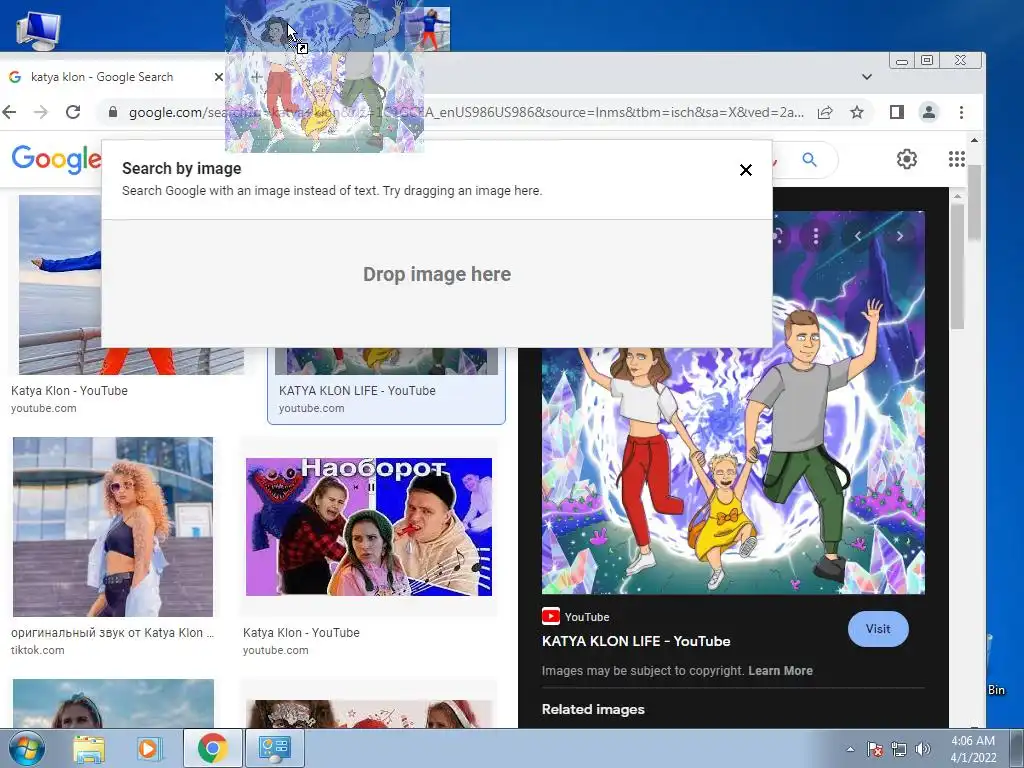Click the Chrome taskbar icon
This screenshot has width=1024, height=768.
[x=212, y=748]
